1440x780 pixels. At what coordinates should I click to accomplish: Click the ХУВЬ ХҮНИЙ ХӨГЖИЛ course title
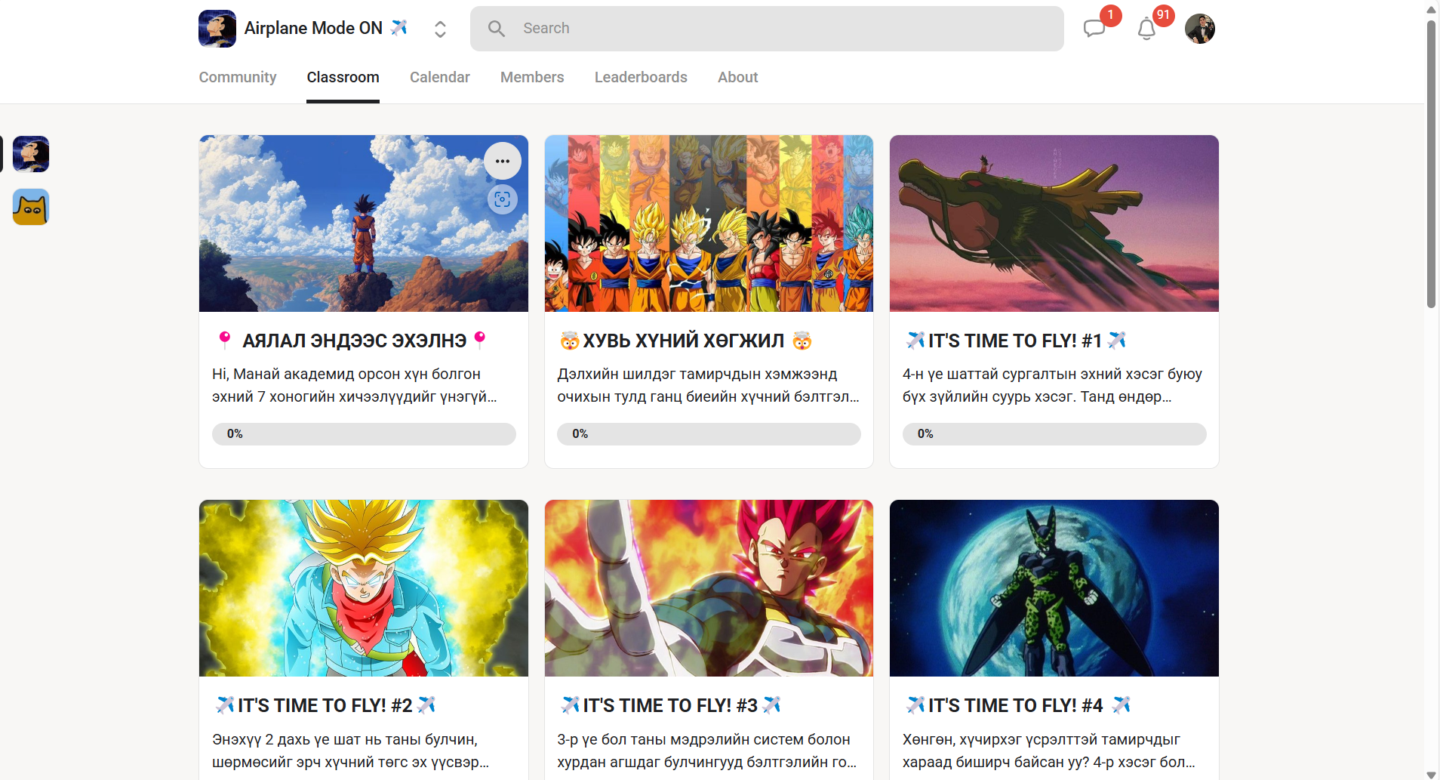coord(687,341)
